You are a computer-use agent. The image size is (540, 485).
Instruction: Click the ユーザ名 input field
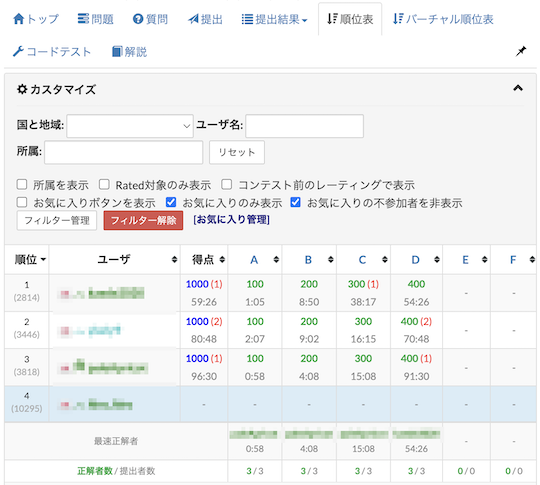(x=304, y=126)
